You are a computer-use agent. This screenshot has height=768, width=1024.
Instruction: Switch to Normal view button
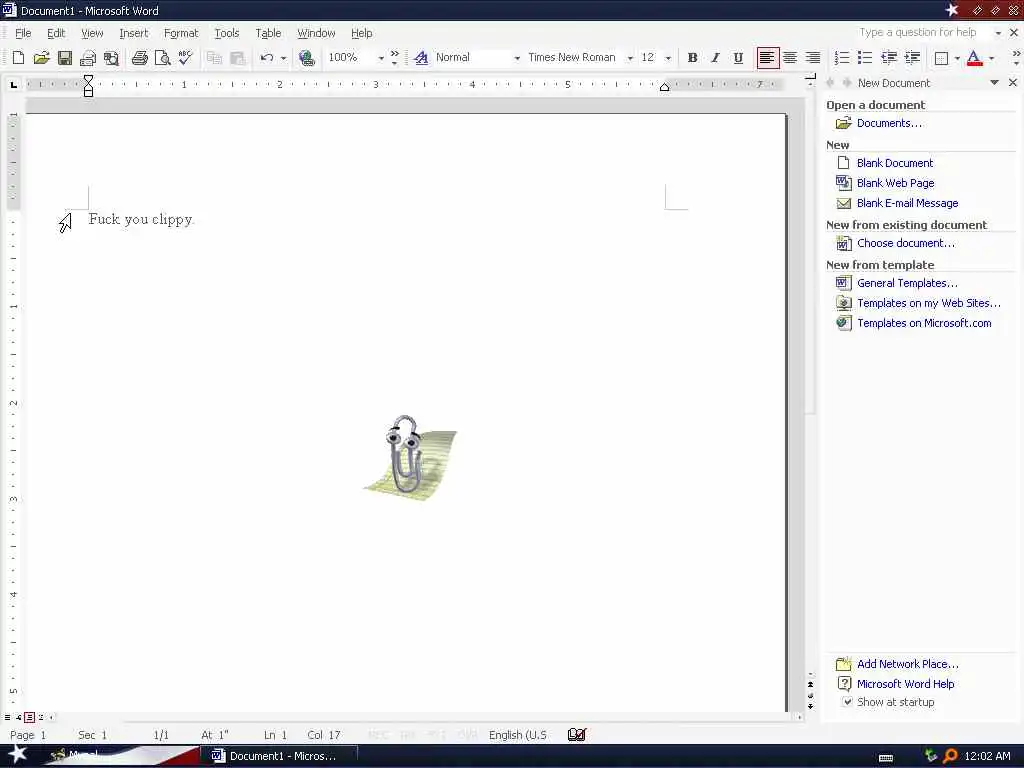pyautogui.click(x=7, y=717)
